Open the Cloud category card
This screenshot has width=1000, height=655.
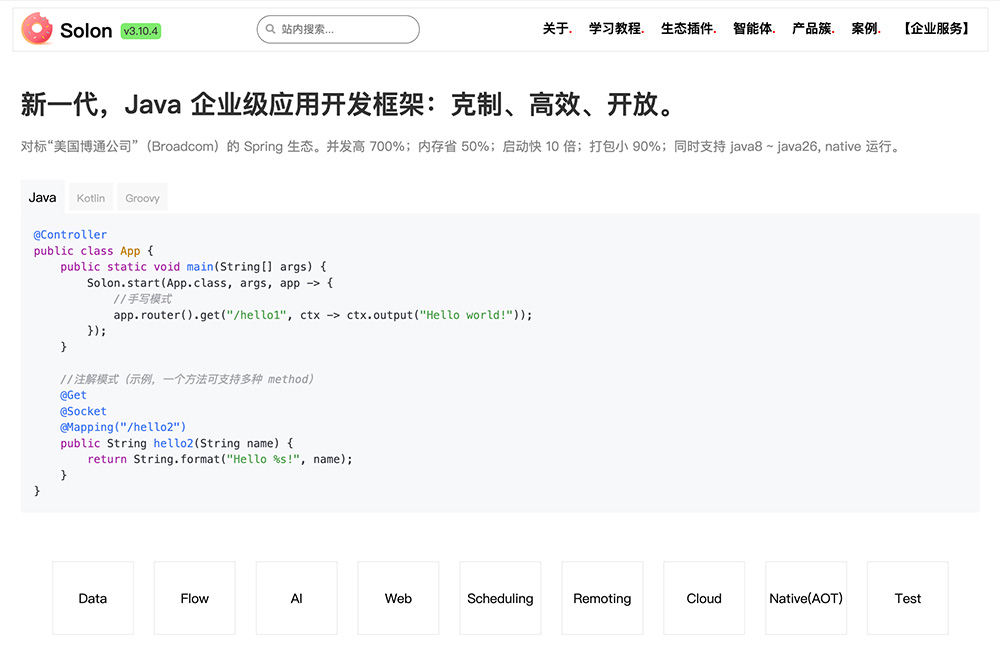[704, 598]
